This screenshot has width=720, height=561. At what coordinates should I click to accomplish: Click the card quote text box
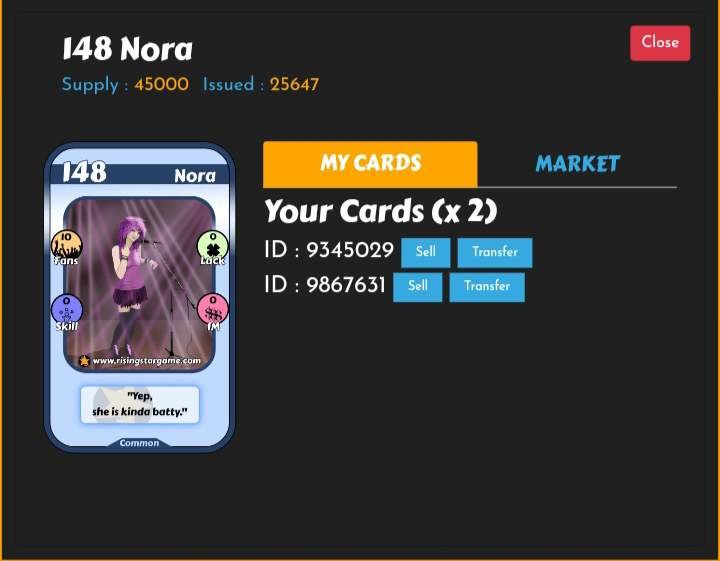click(140, 404)
